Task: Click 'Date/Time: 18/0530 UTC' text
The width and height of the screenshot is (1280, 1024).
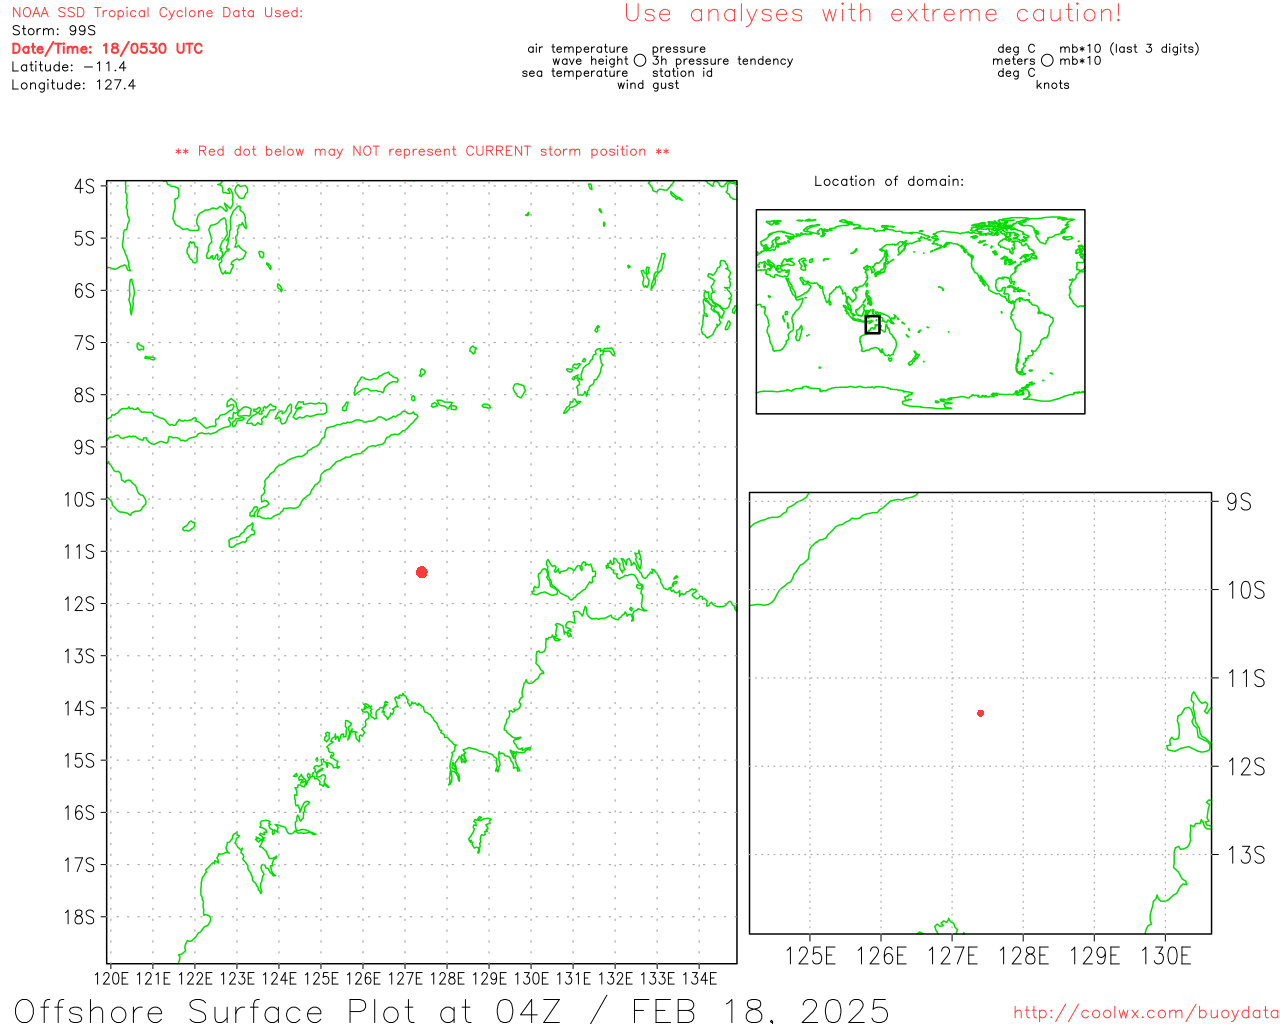Action: tap(107, 49)
